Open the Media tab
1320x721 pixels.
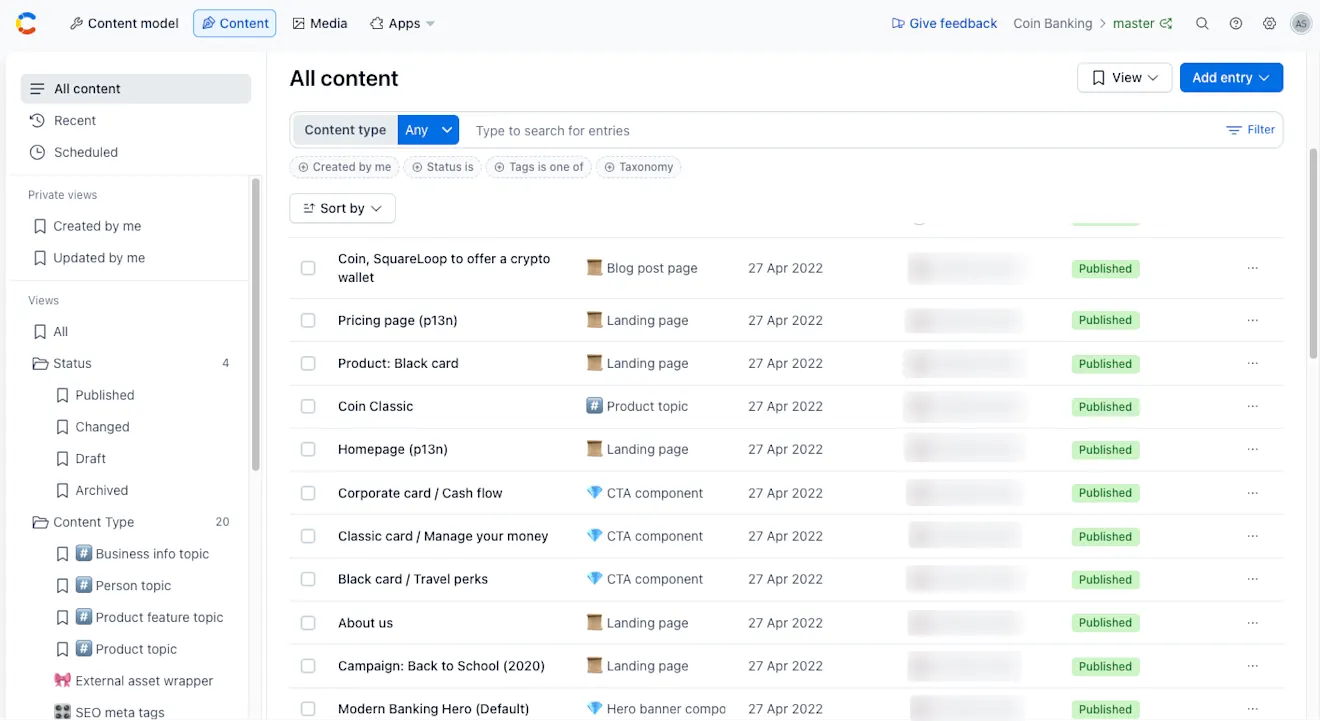320,23
